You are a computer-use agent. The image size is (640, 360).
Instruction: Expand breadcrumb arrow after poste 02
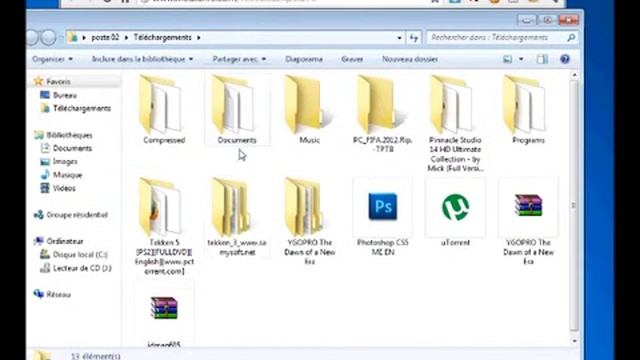coord(126,38)
